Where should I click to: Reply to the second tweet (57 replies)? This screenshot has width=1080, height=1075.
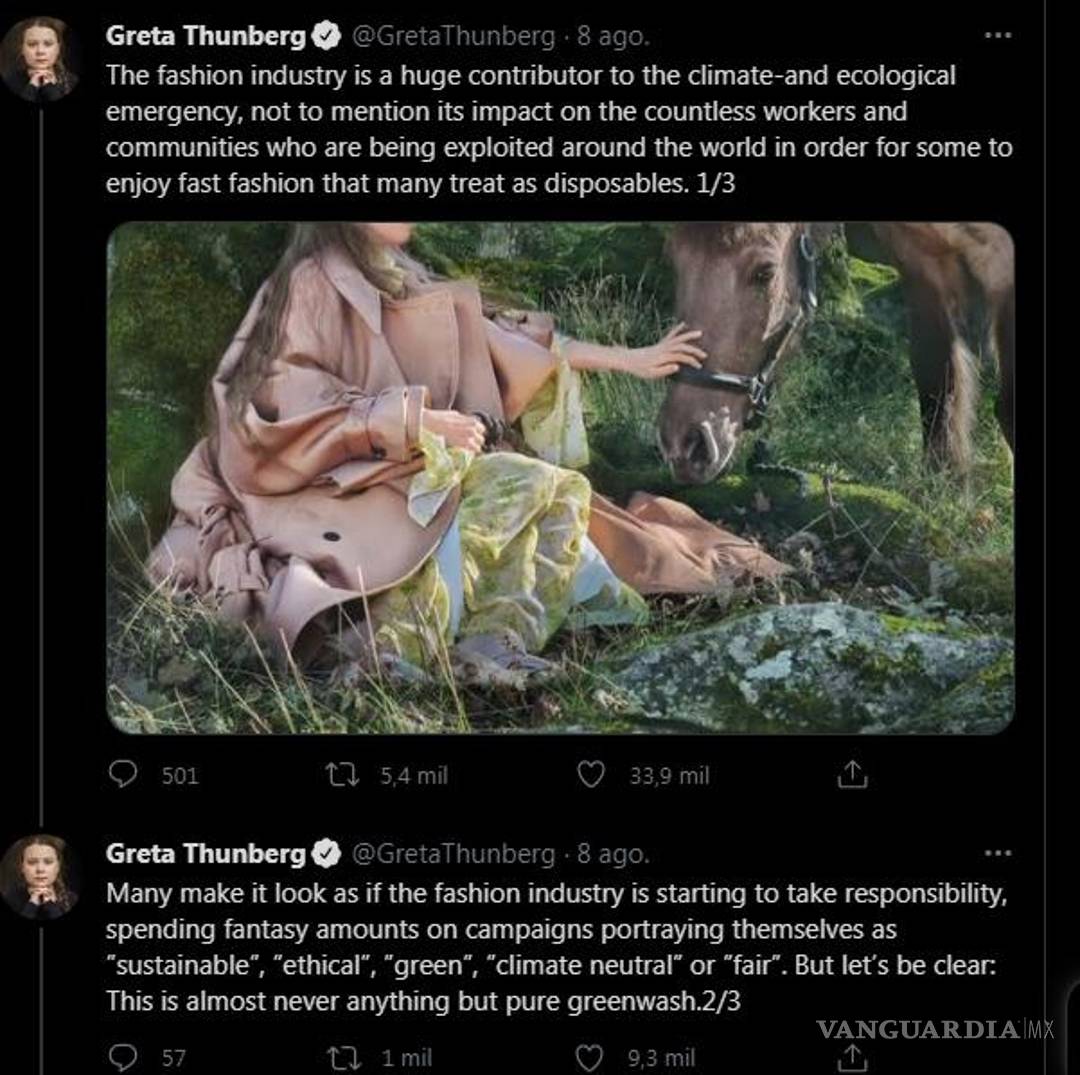click(122, 1057)
